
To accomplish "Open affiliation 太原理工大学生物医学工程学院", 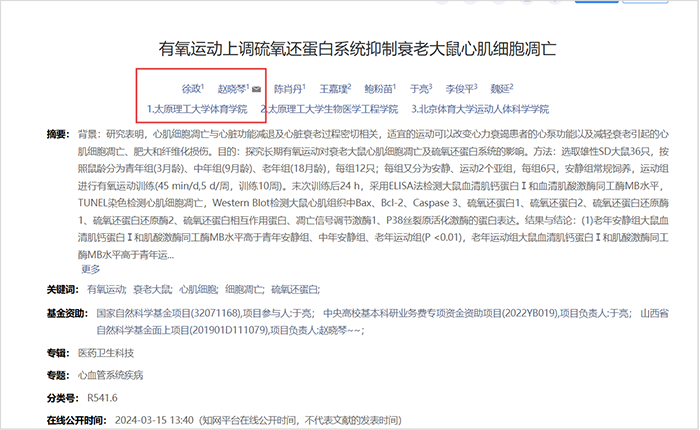I will point(329,108).
